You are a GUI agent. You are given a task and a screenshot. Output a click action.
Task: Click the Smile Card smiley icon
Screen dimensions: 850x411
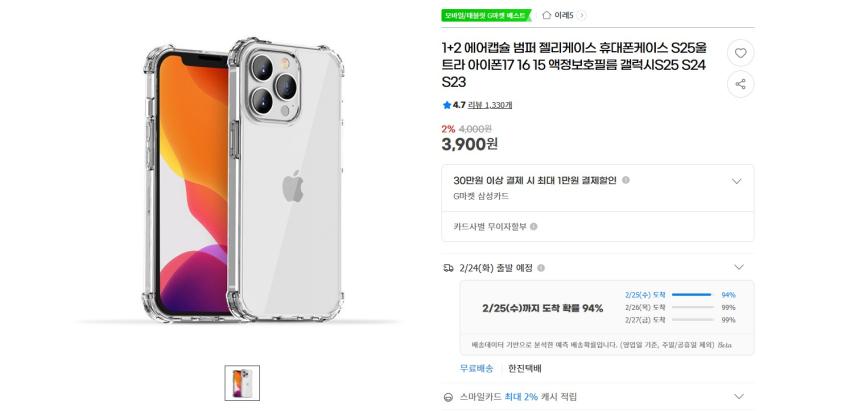[x=448, y=397]
